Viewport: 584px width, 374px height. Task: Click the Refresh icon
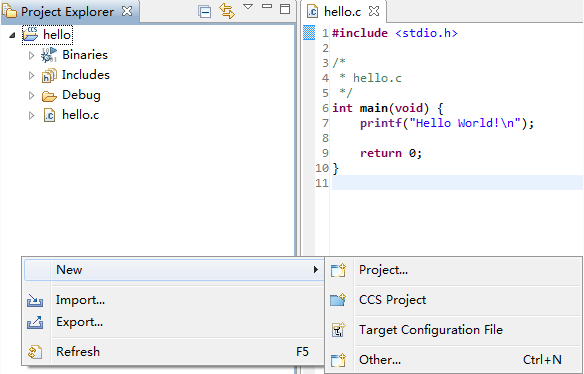point(35,352)
